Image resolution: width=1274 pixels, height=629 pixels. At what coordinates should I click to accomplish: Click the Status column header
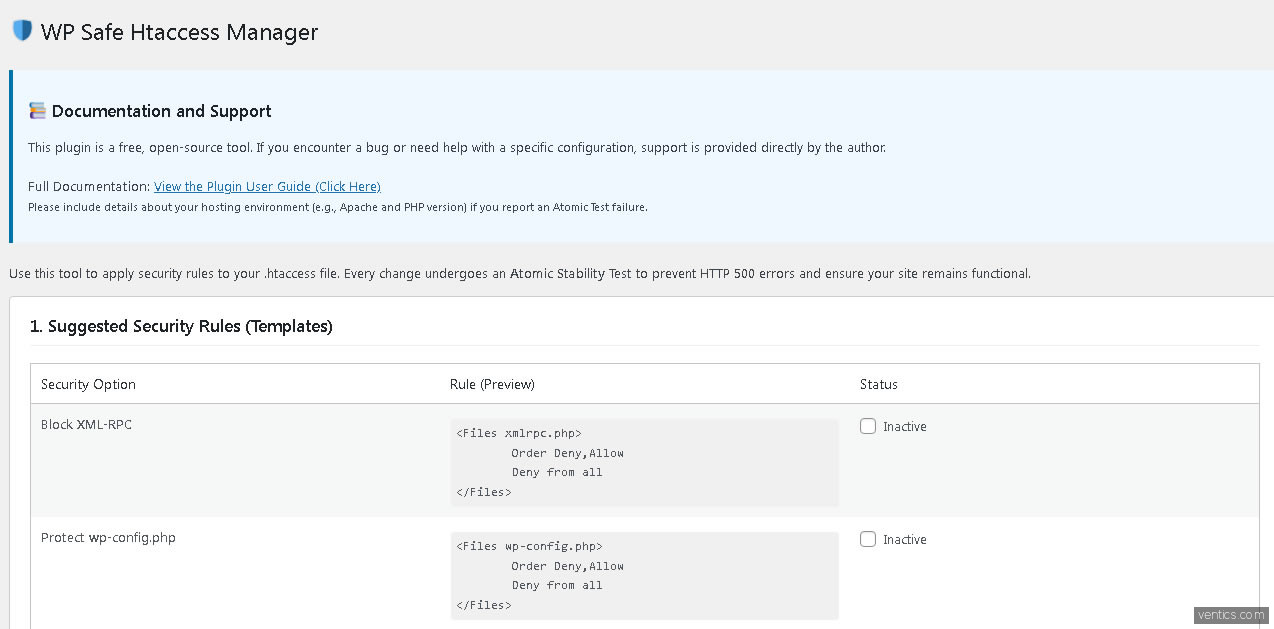[x=878, y=384]
